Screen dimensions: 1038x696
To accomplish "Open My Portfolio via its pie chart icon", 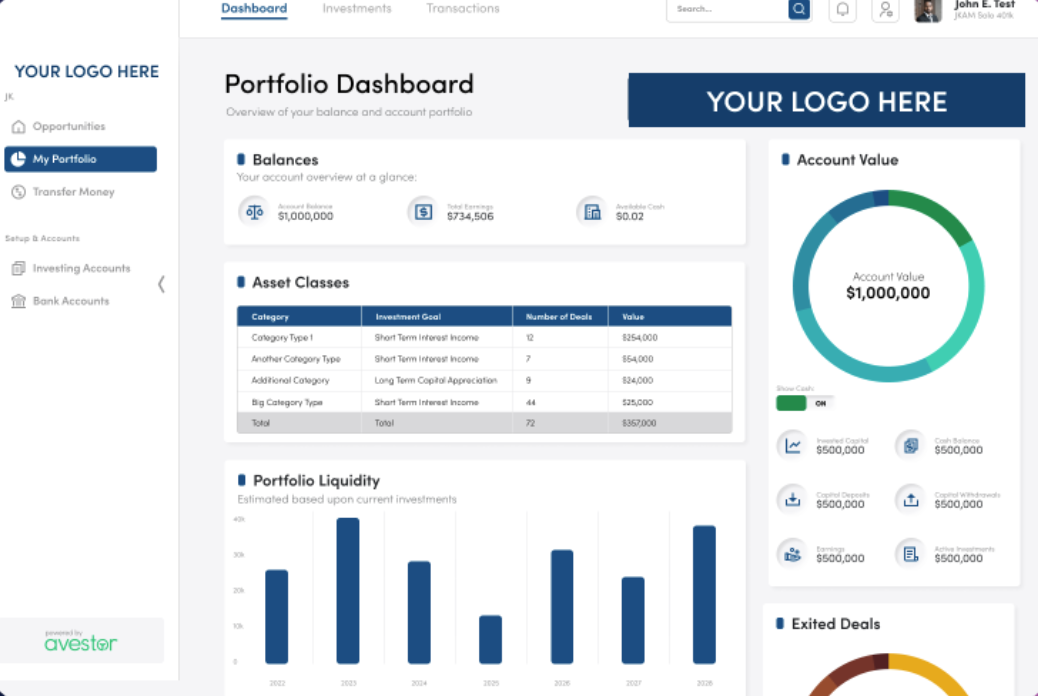I will tap(17, 158).
